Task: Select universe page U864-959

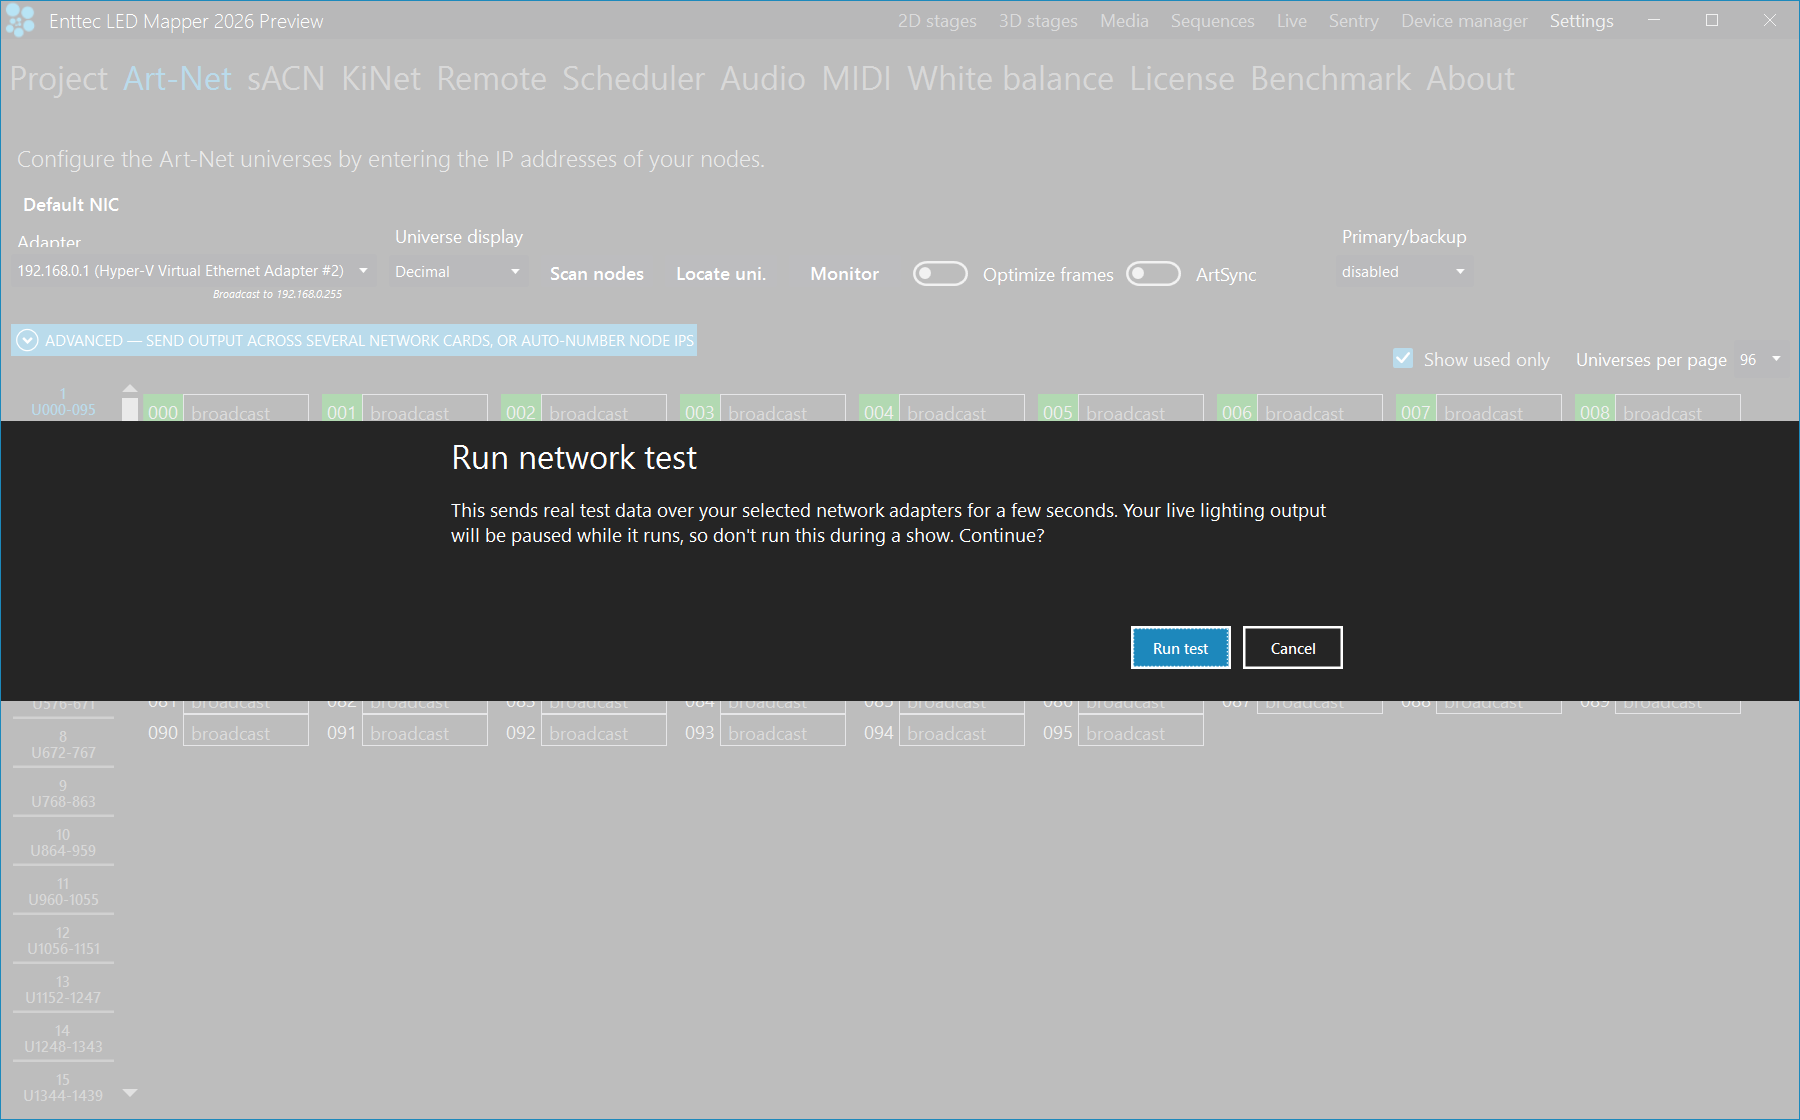Action: pyautogui.click(x=63, y=843)
